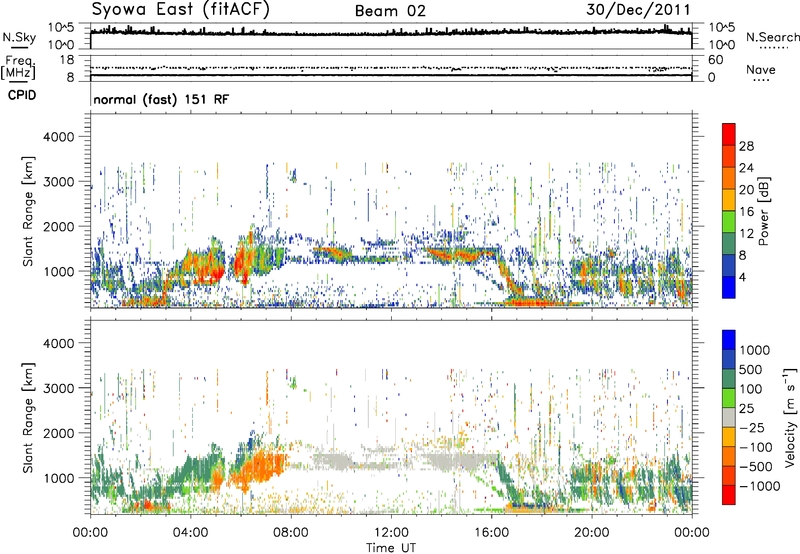Choose the teal Velocity swatch between 100 and 500
The width and height of the screenshot is (800, 554).
[x=729, y=379]
